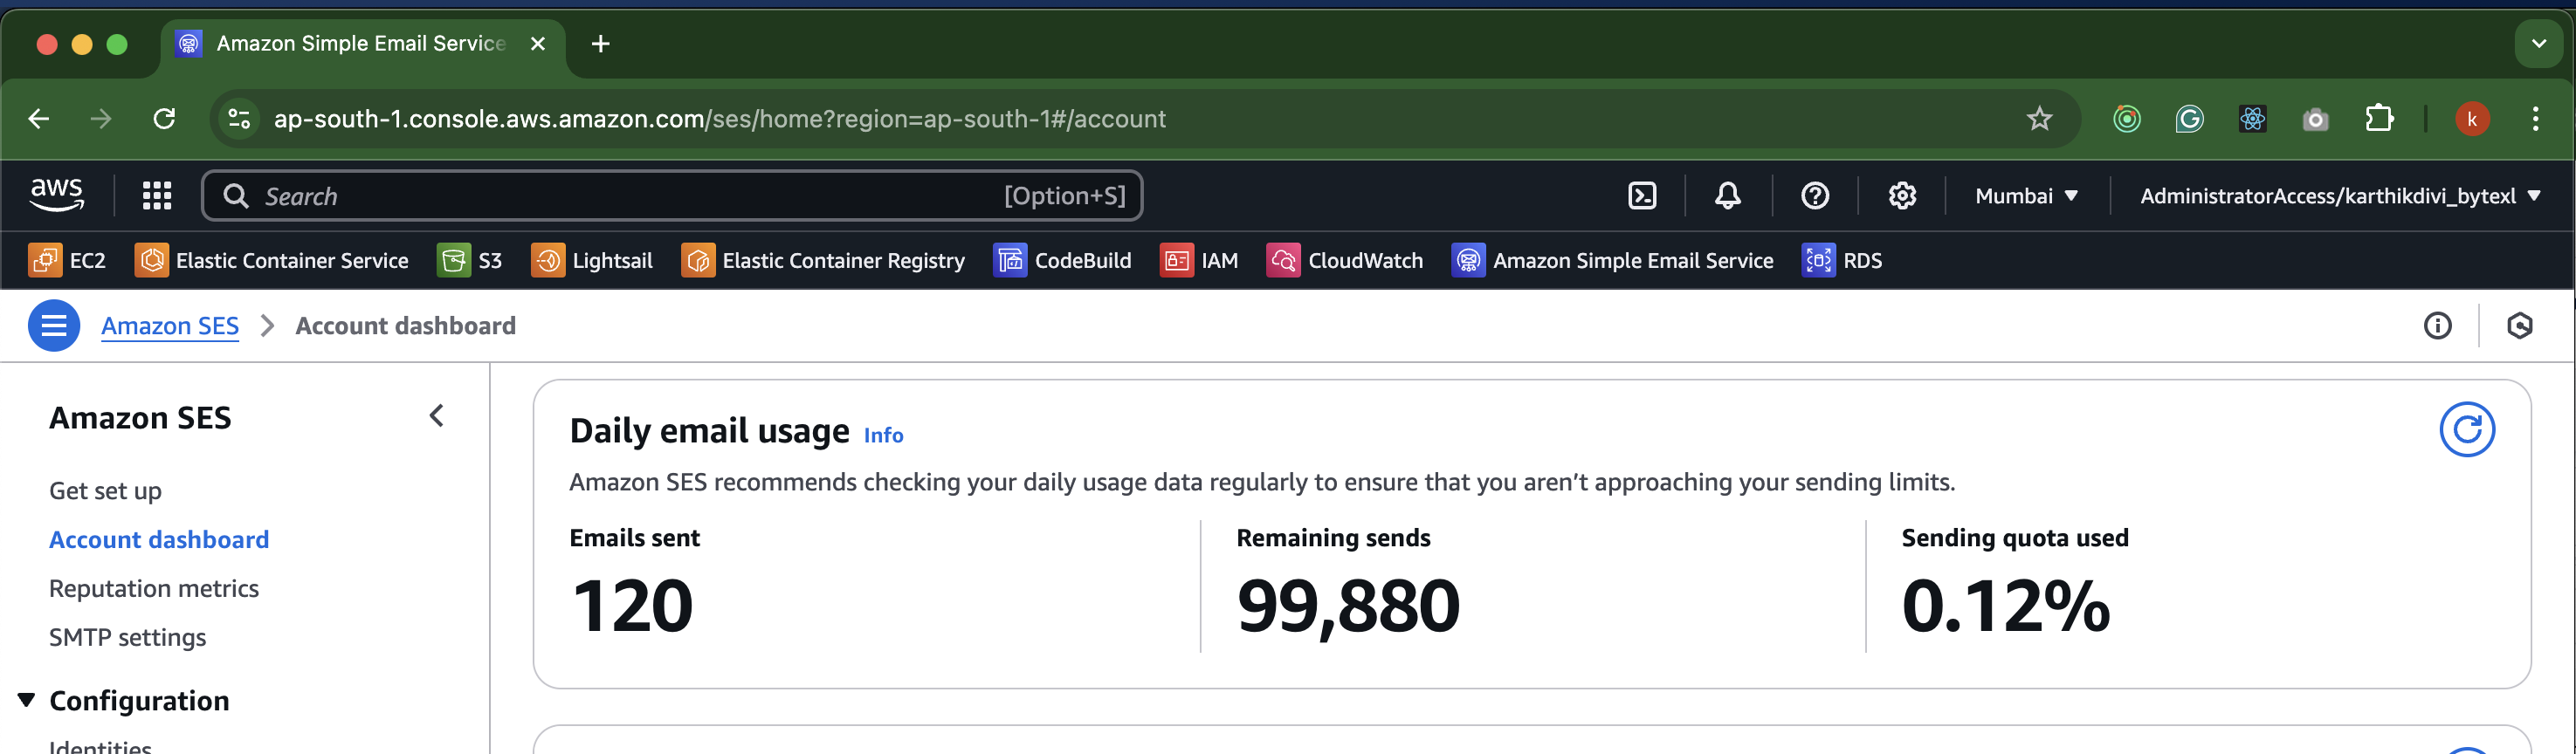Open the Mumbai region dropdown
The height and width of the screenshot is (754, 2576).
(x=2026, y=196)
